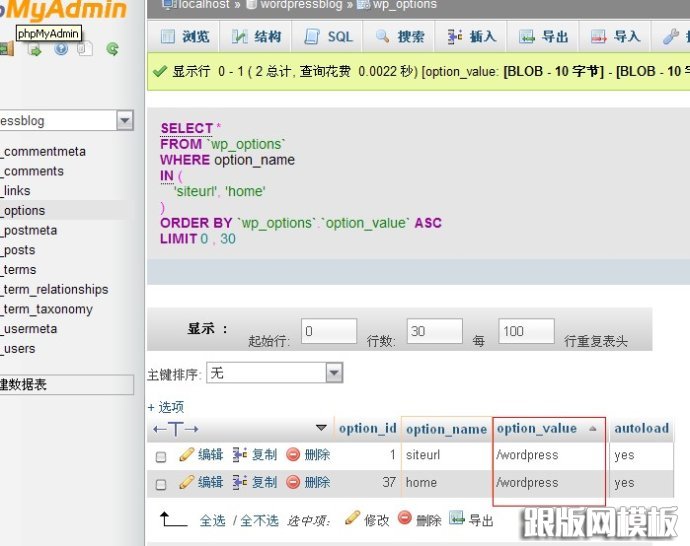This screenshot has width=690, height=546.
Task: Open the _postmeta table in the sidebar
Action: click(x=29, y=230)
